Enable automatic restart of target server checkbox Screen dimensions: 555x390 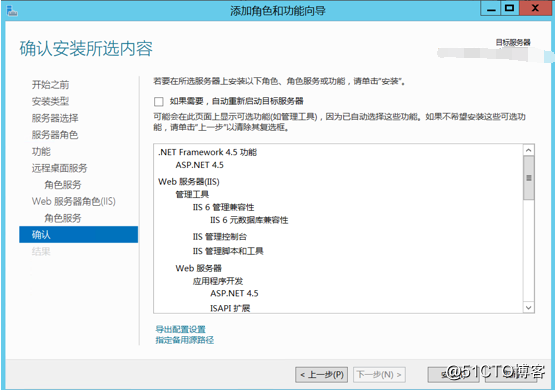tap(159, 102)
